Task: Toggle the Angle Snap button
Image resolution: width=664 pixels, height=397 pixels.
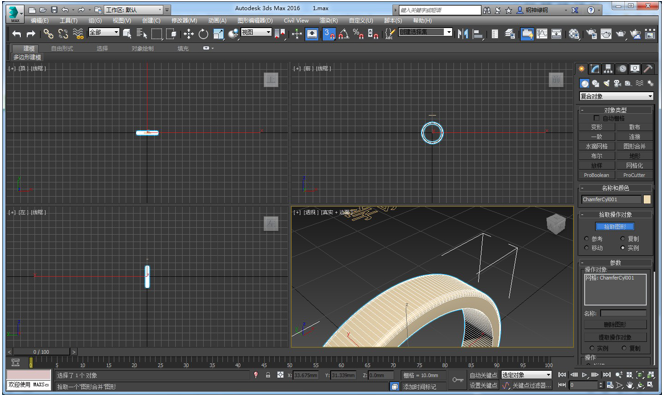Action: [343, 34]
